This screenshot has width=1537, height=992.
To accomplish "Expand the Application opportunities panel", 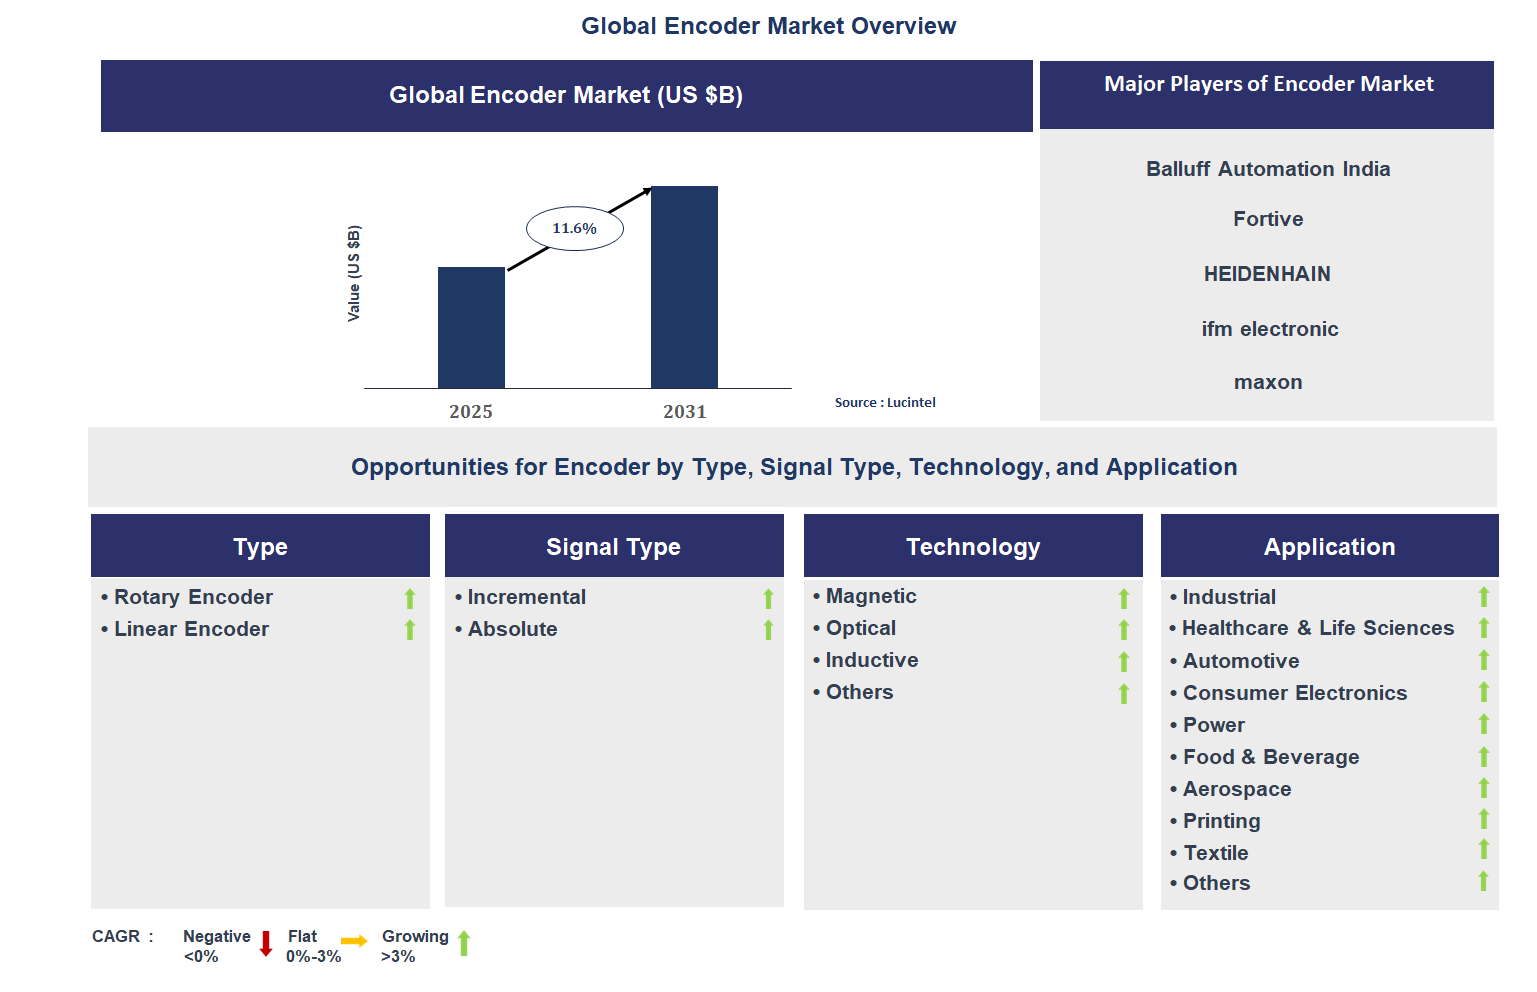I will [x=1329, y=546].
